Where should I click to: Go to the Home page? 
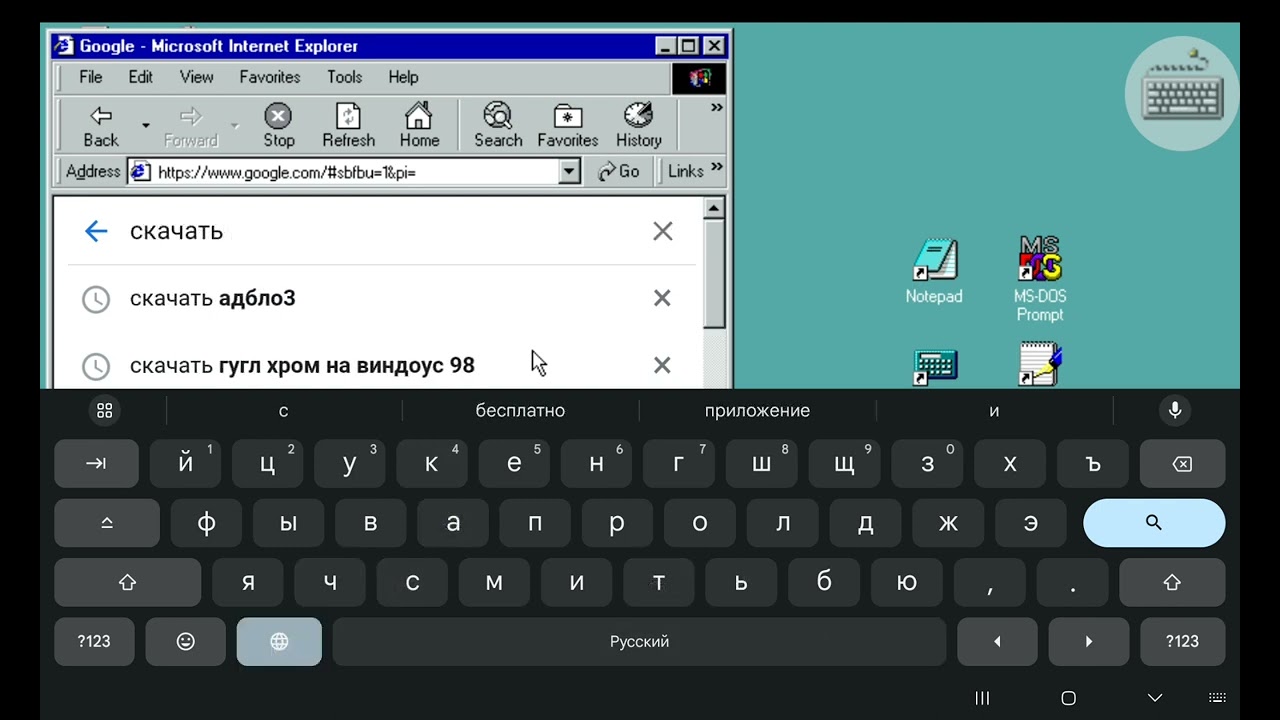pos(419,126)
